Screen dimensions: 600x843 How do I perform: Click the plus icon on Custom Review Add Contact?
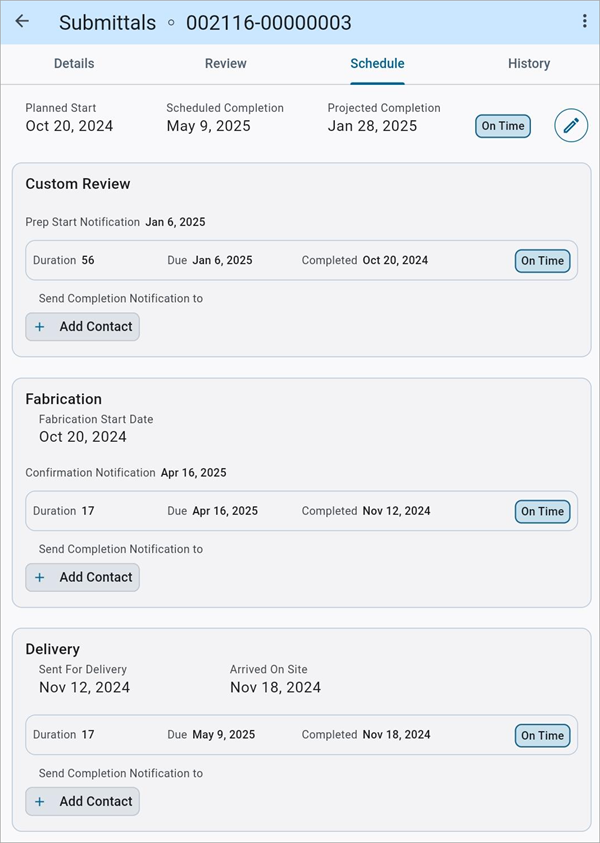point(40,326)
